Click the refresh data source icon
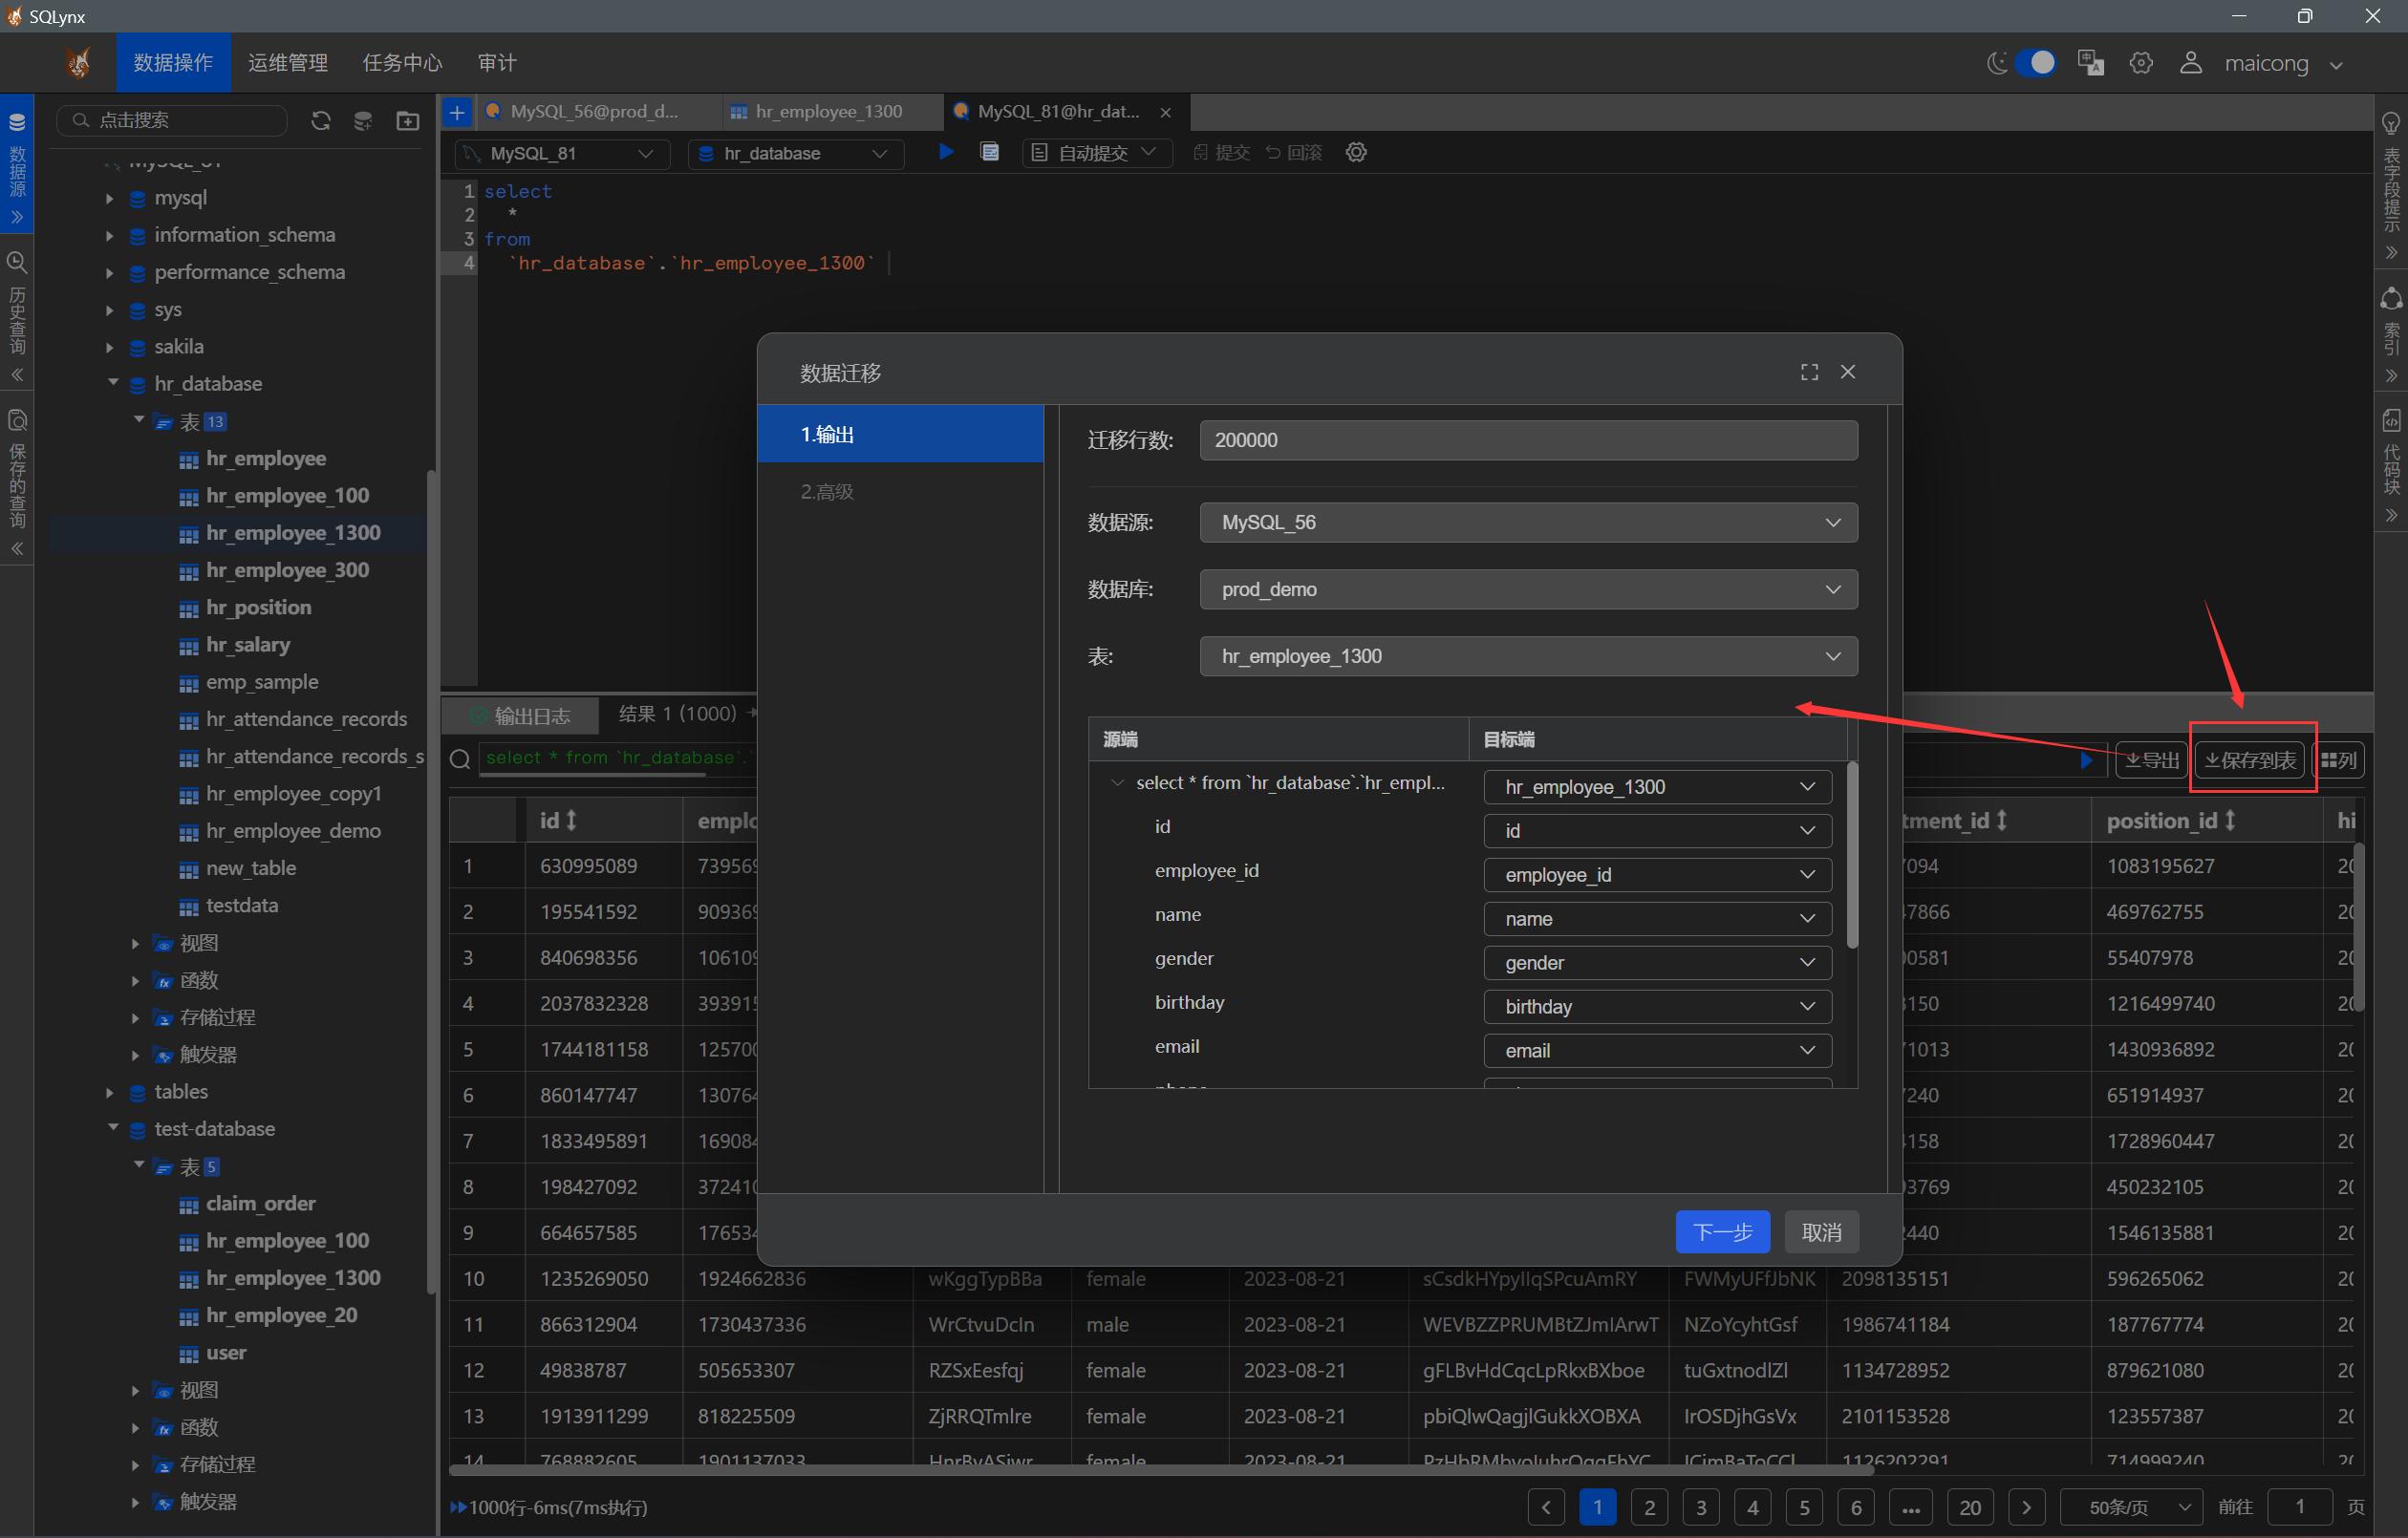The width and height of the screenshot is (2408, 1538). [320, 121]
